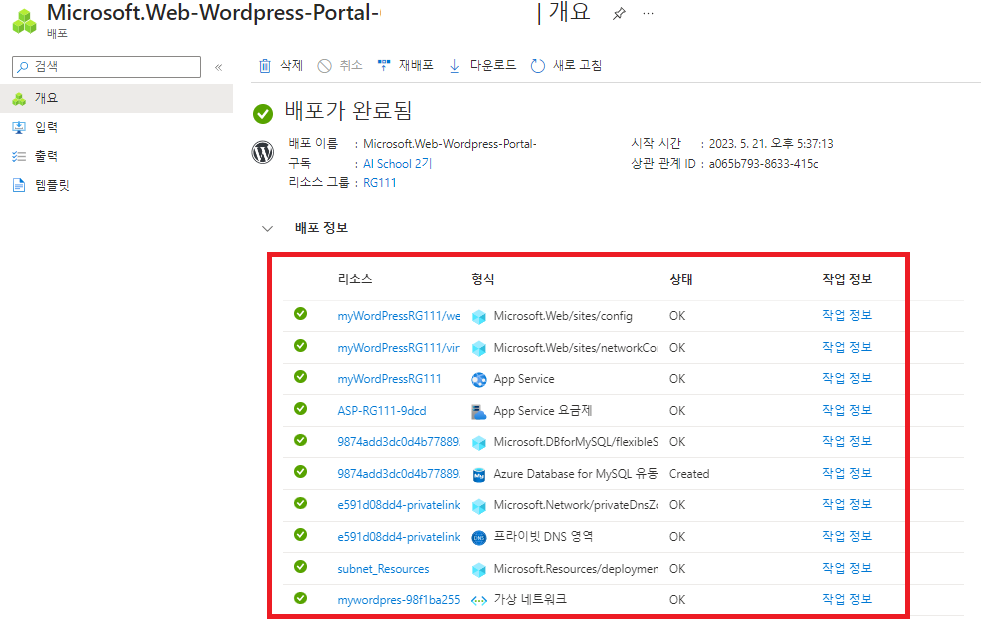
Task: Click the 형식 column header
Action: pyautogui.click(x=482, y=279)
